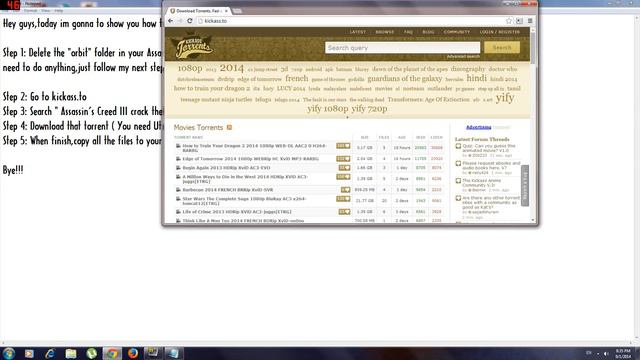Open Star Wars The Complete Saga torrent
The image size is (640, 360).
point(244,201)
